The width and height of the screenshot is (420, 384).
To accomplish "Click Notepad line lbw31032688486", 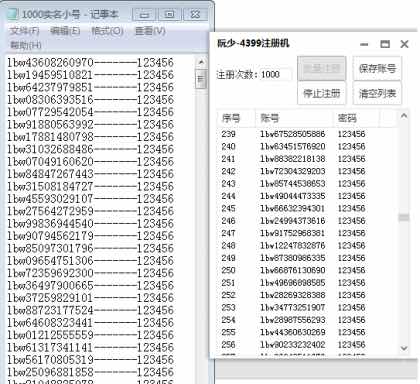I will pos(91,149).
